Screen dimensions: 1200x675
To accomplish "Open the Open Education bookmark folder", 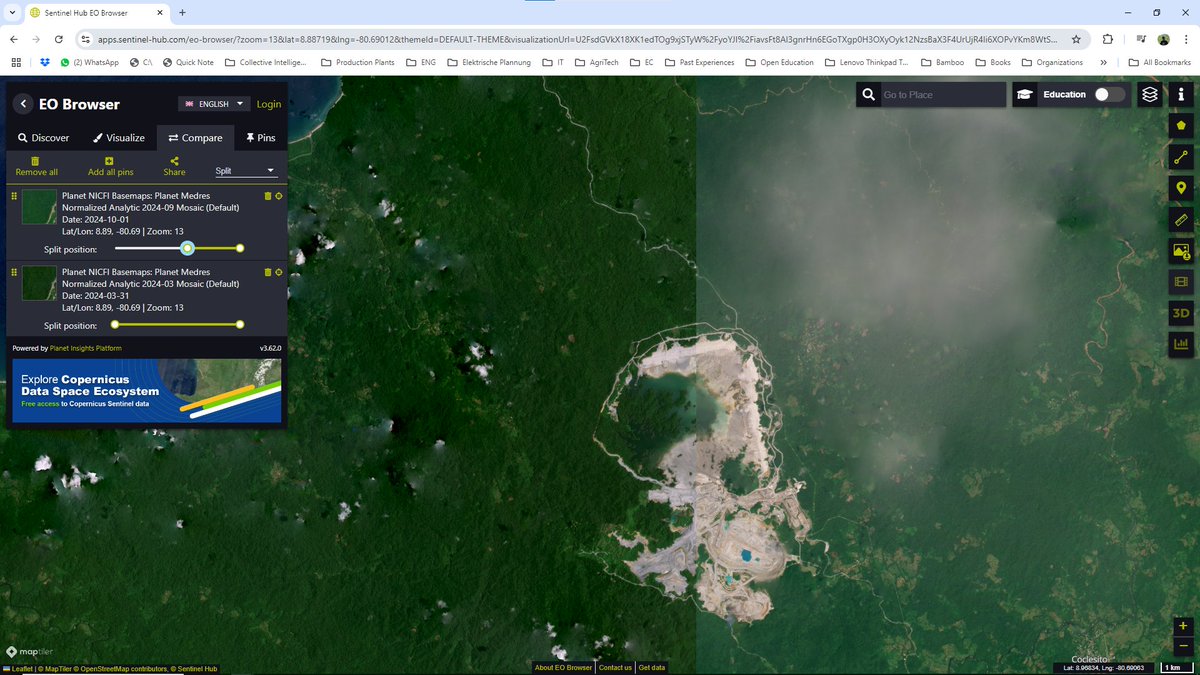I will (779, 62).
